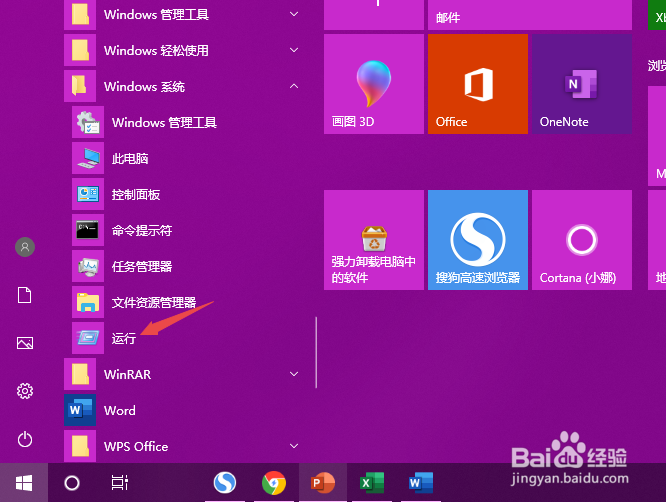The image size is (666, 502).
Task: Click the Power icon in start sidebar
Action: (x=25, y=439)
